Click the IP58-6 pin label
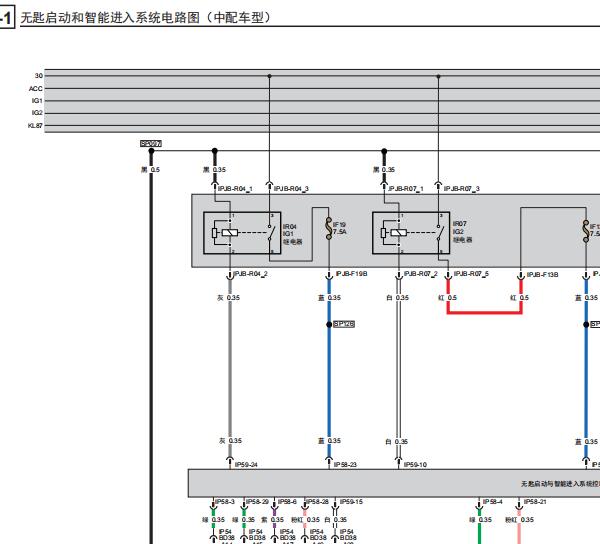 point(287,502)
